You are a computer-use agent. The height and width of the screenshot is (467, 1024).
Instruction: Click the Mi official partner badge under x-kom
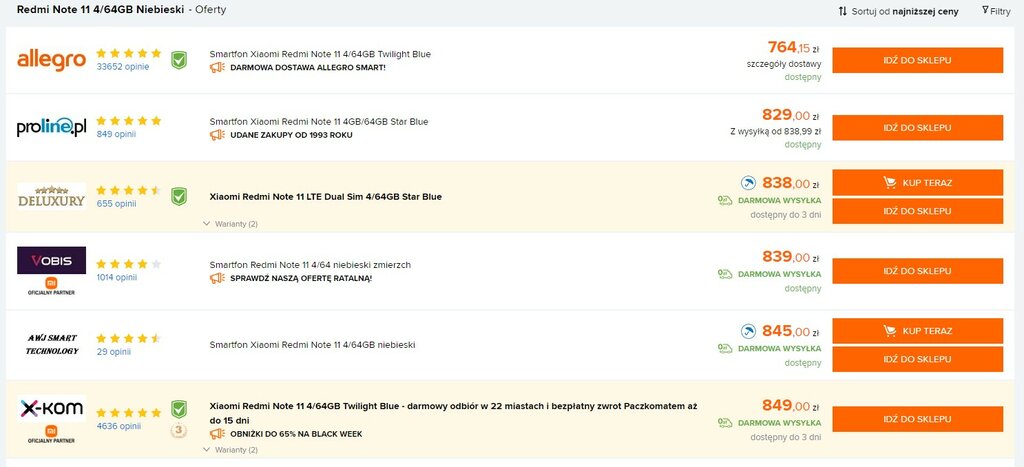pos(52,434)
